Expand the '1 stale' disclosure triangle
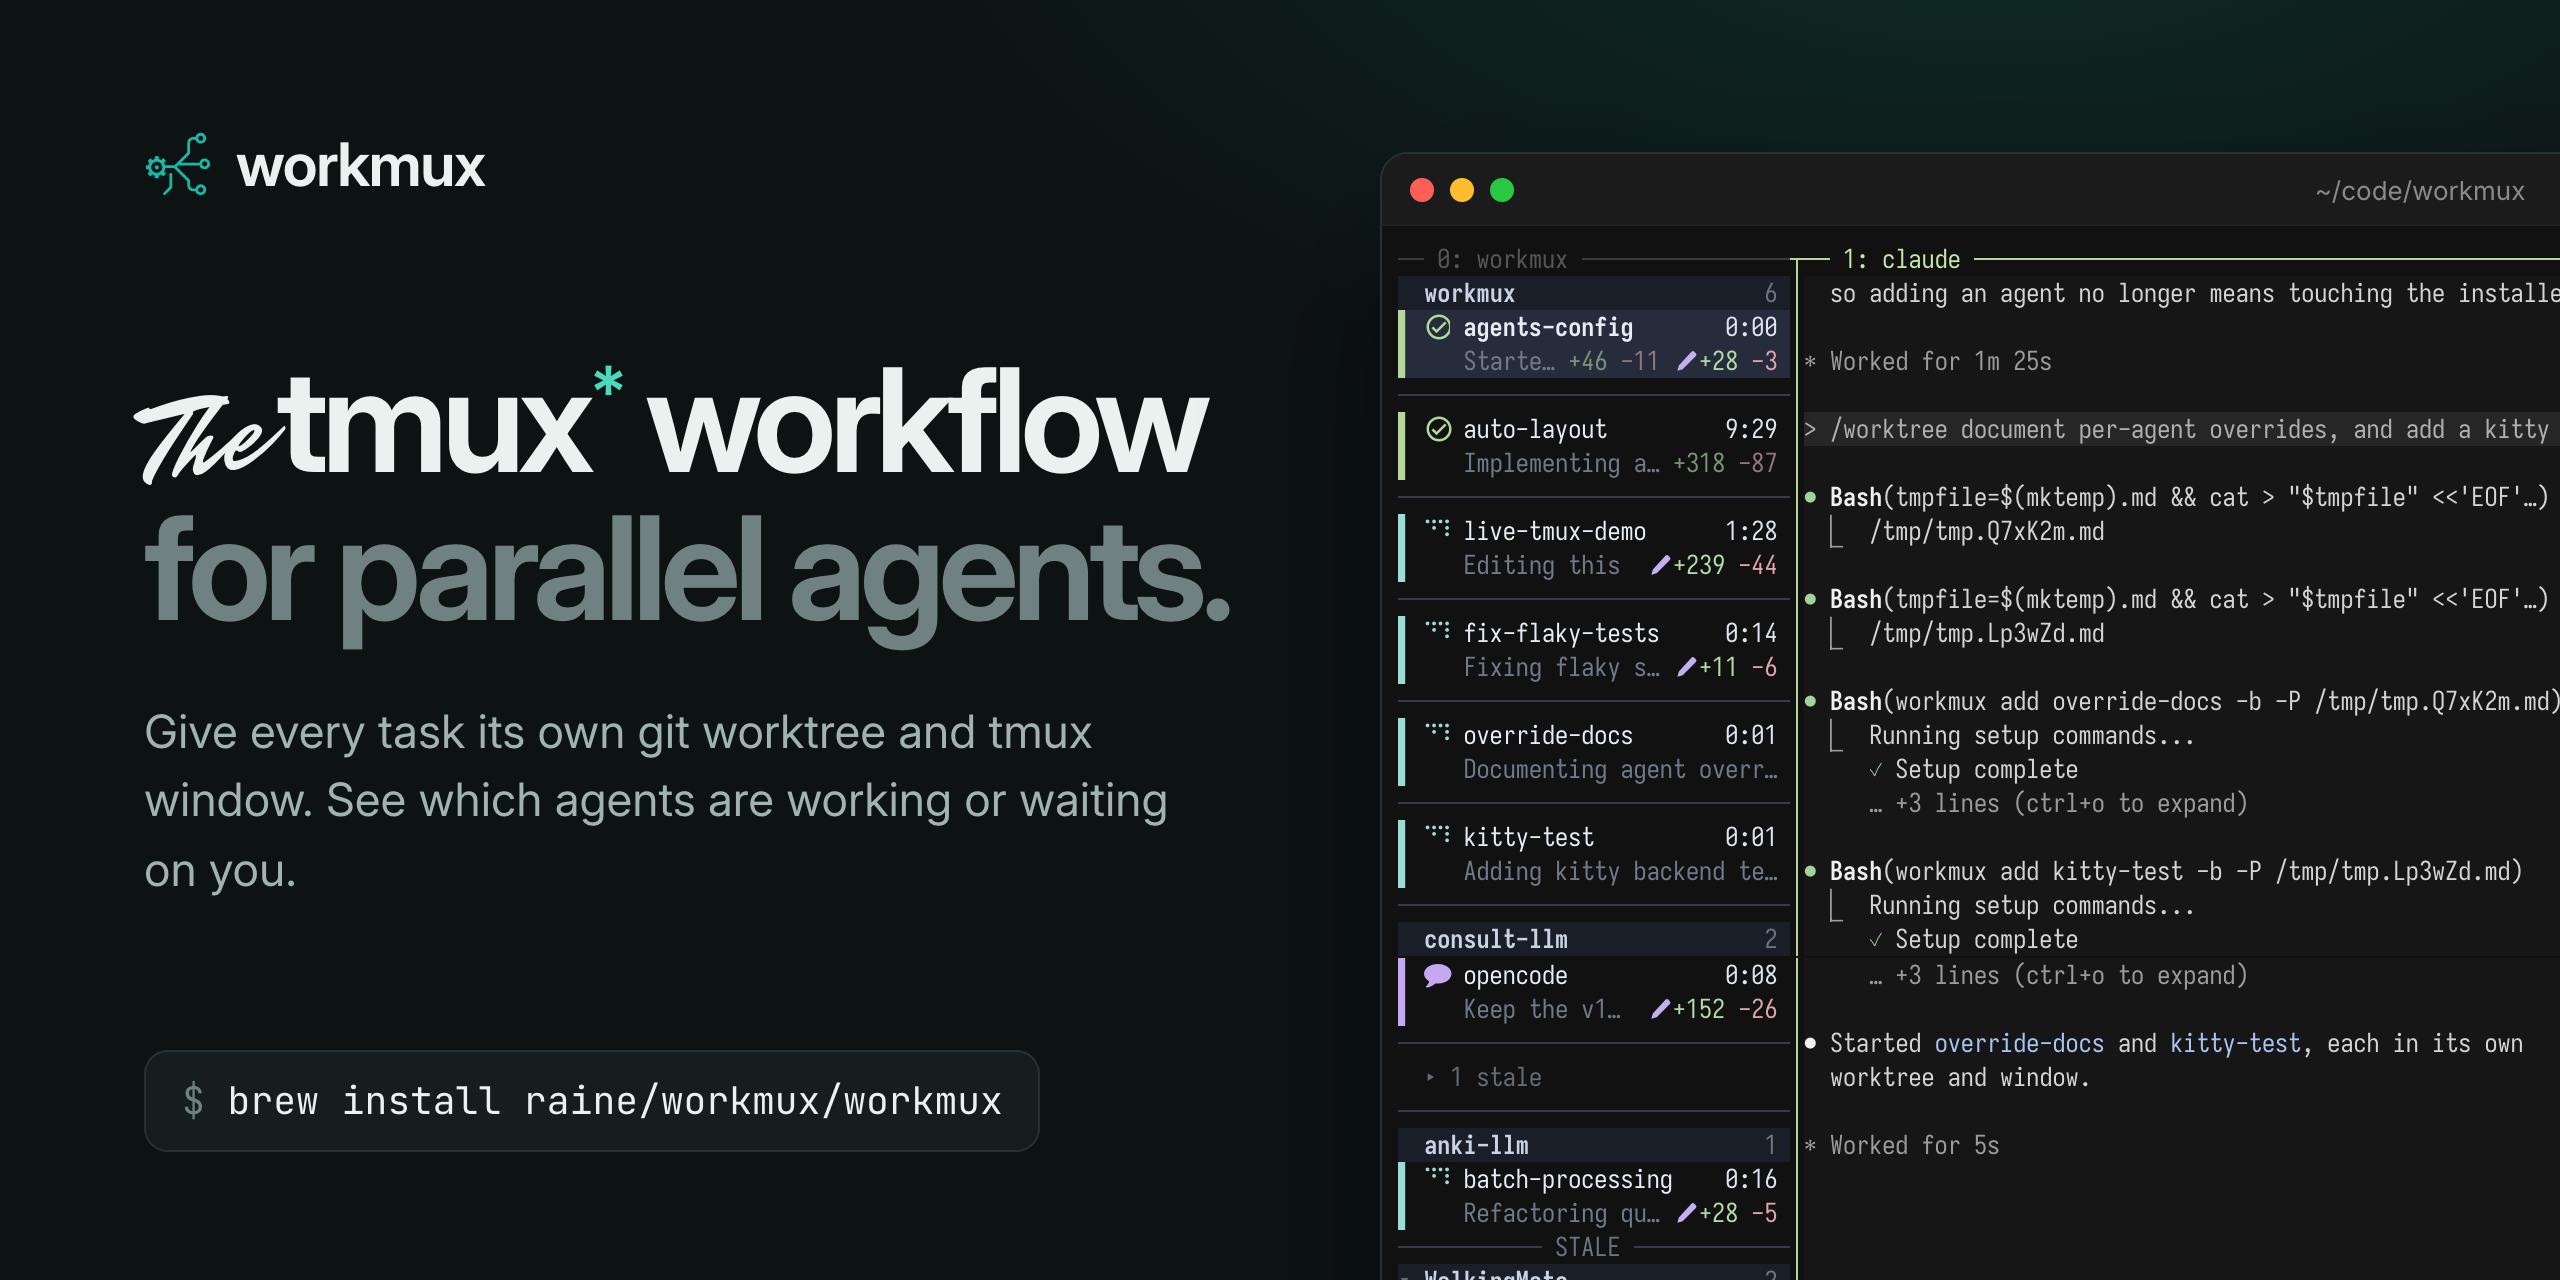 1430,1077
